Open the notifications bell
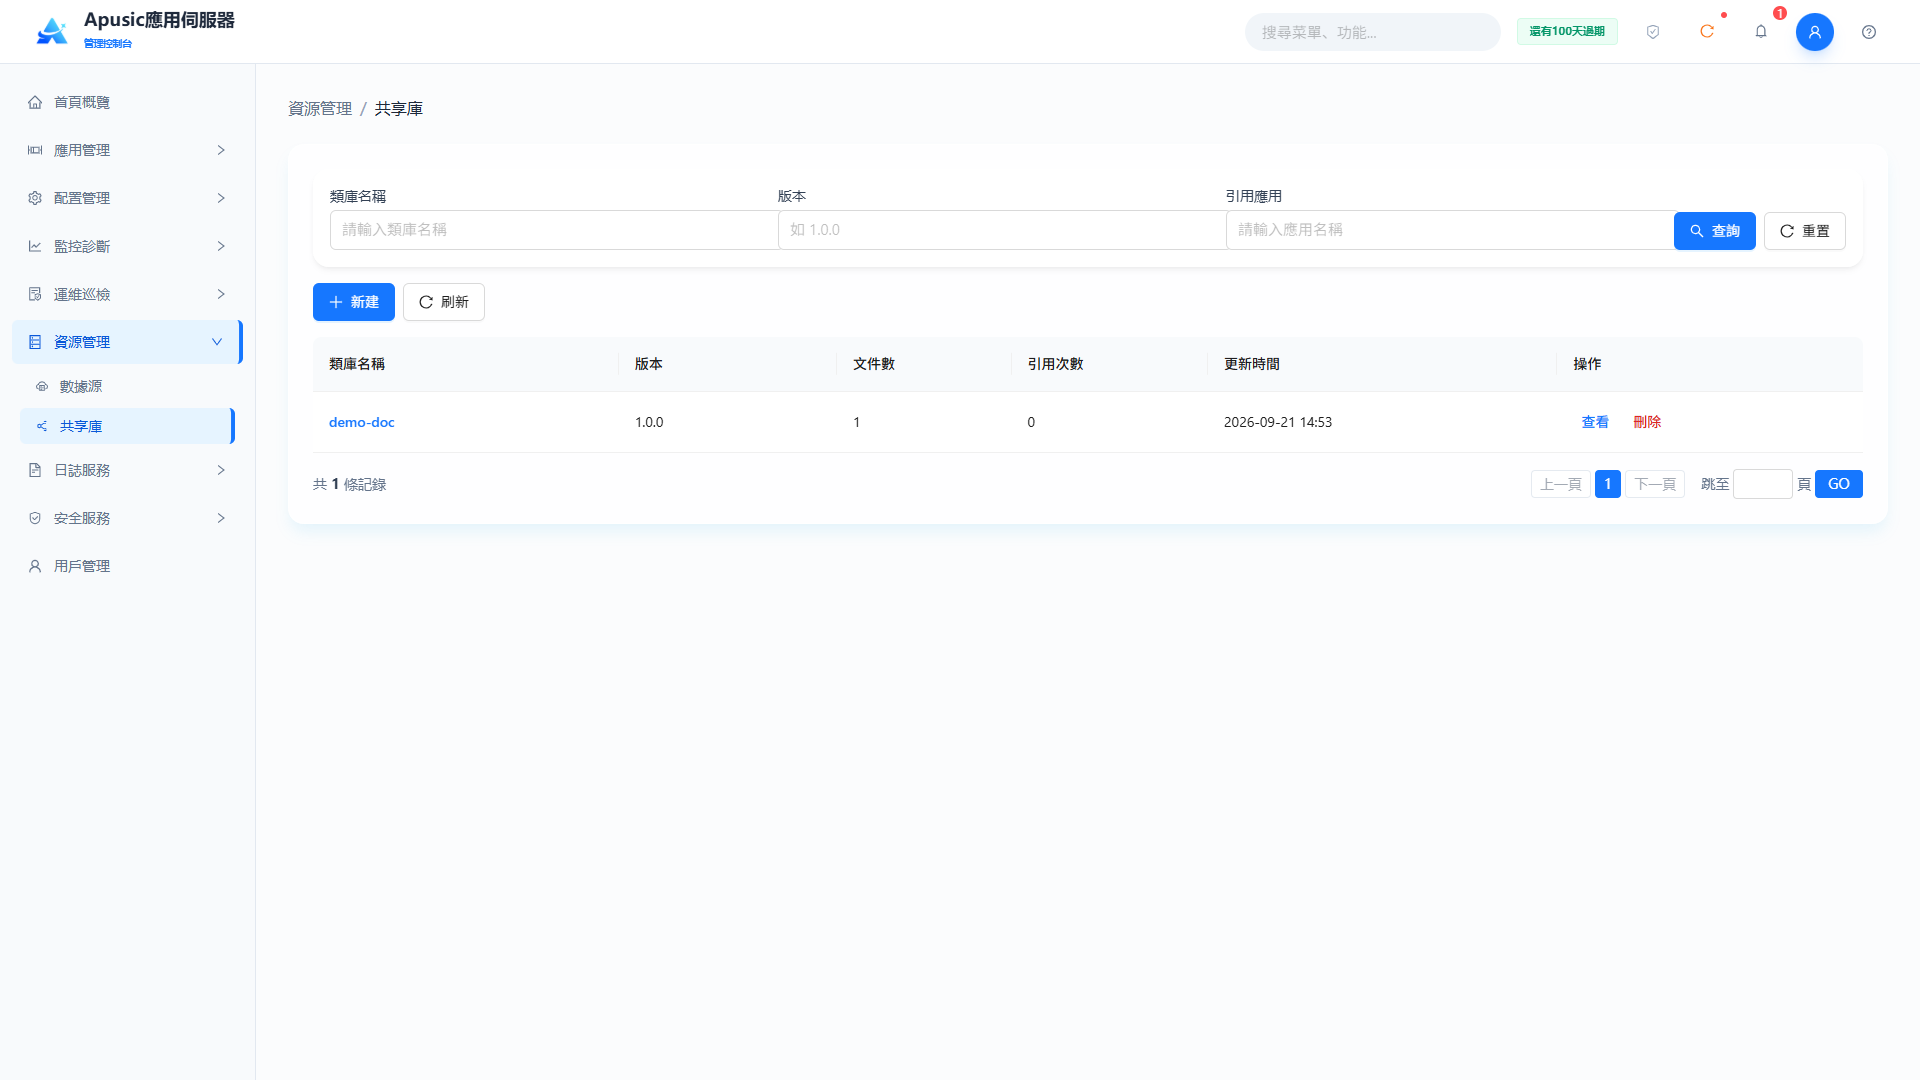 [x=1761, y=32]
